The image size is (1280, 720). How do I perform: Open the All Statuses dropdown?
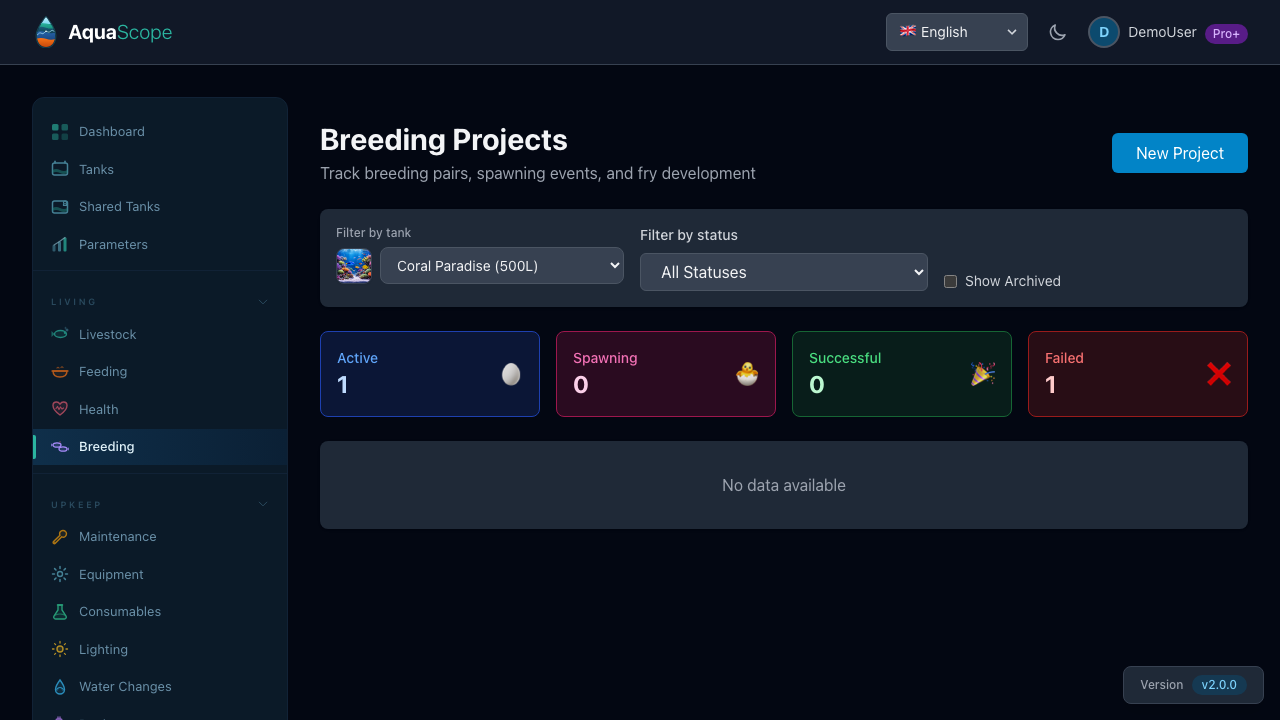pos(783,272)
